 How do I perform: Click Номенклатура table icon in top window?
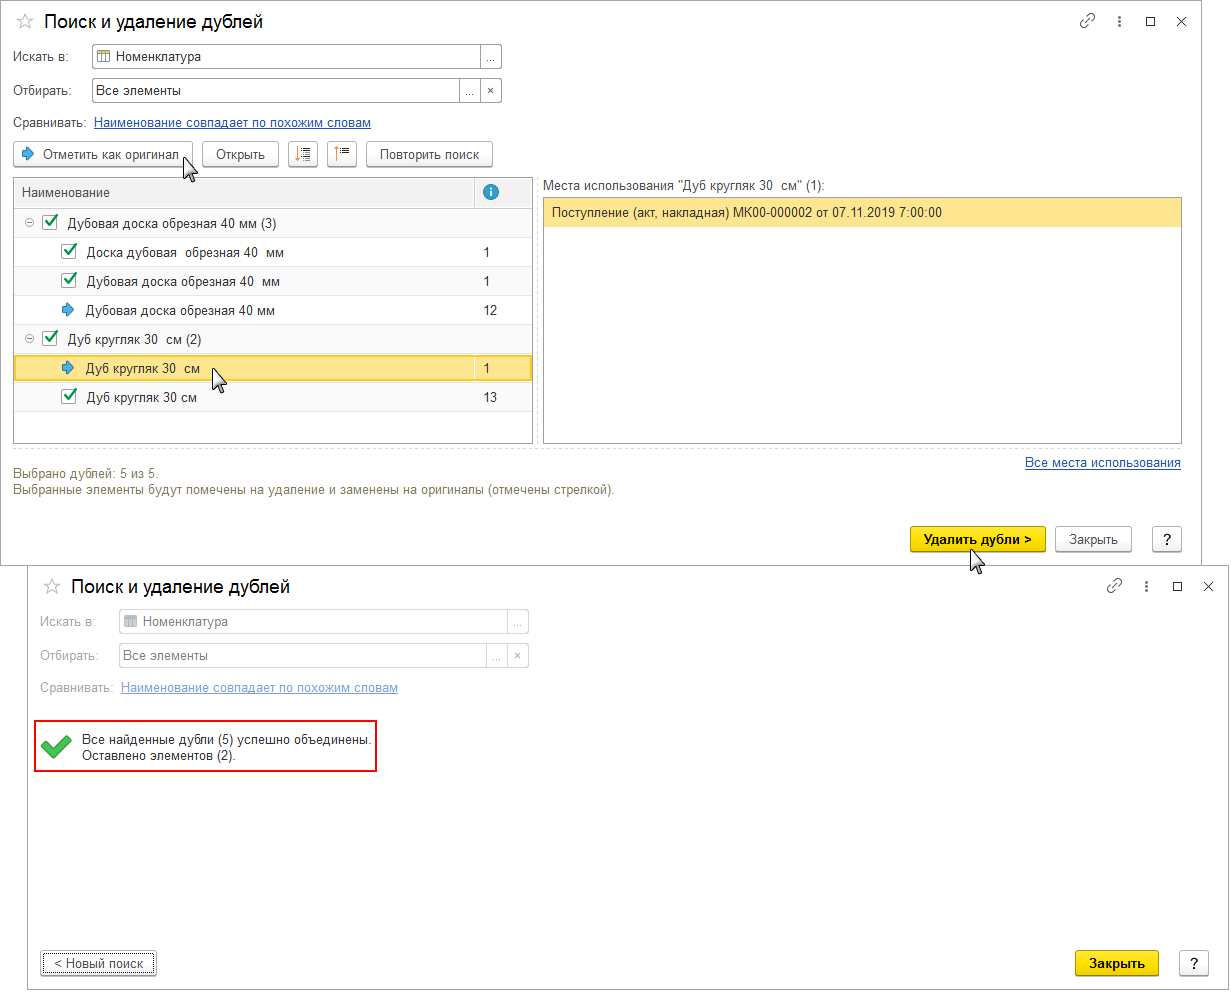pos(104,57)
